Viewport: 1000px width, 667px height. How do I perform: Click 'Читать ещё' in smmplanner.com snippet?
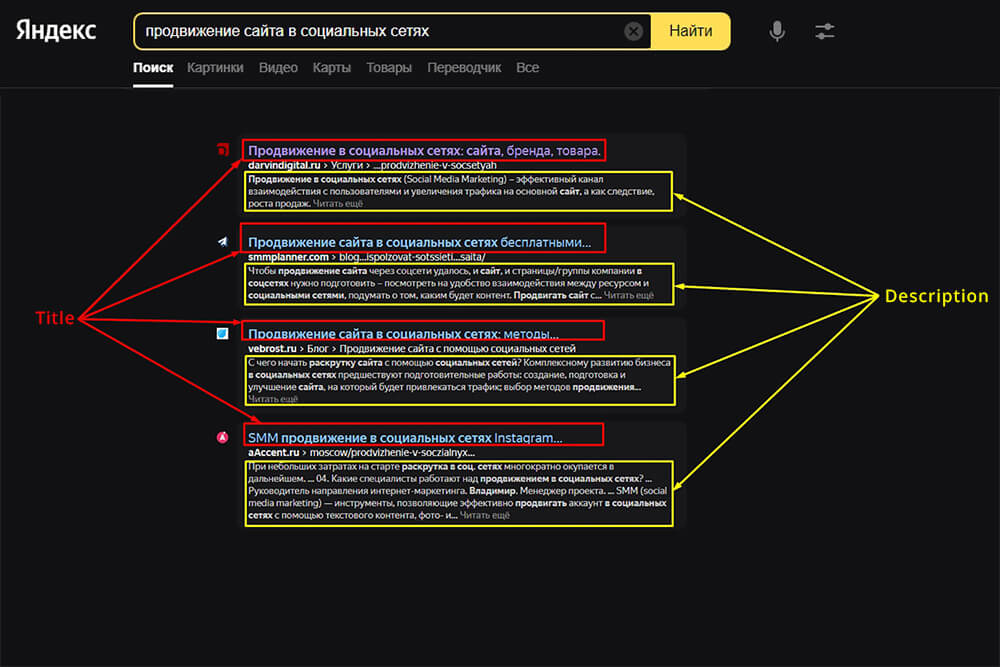pos(629,295)
